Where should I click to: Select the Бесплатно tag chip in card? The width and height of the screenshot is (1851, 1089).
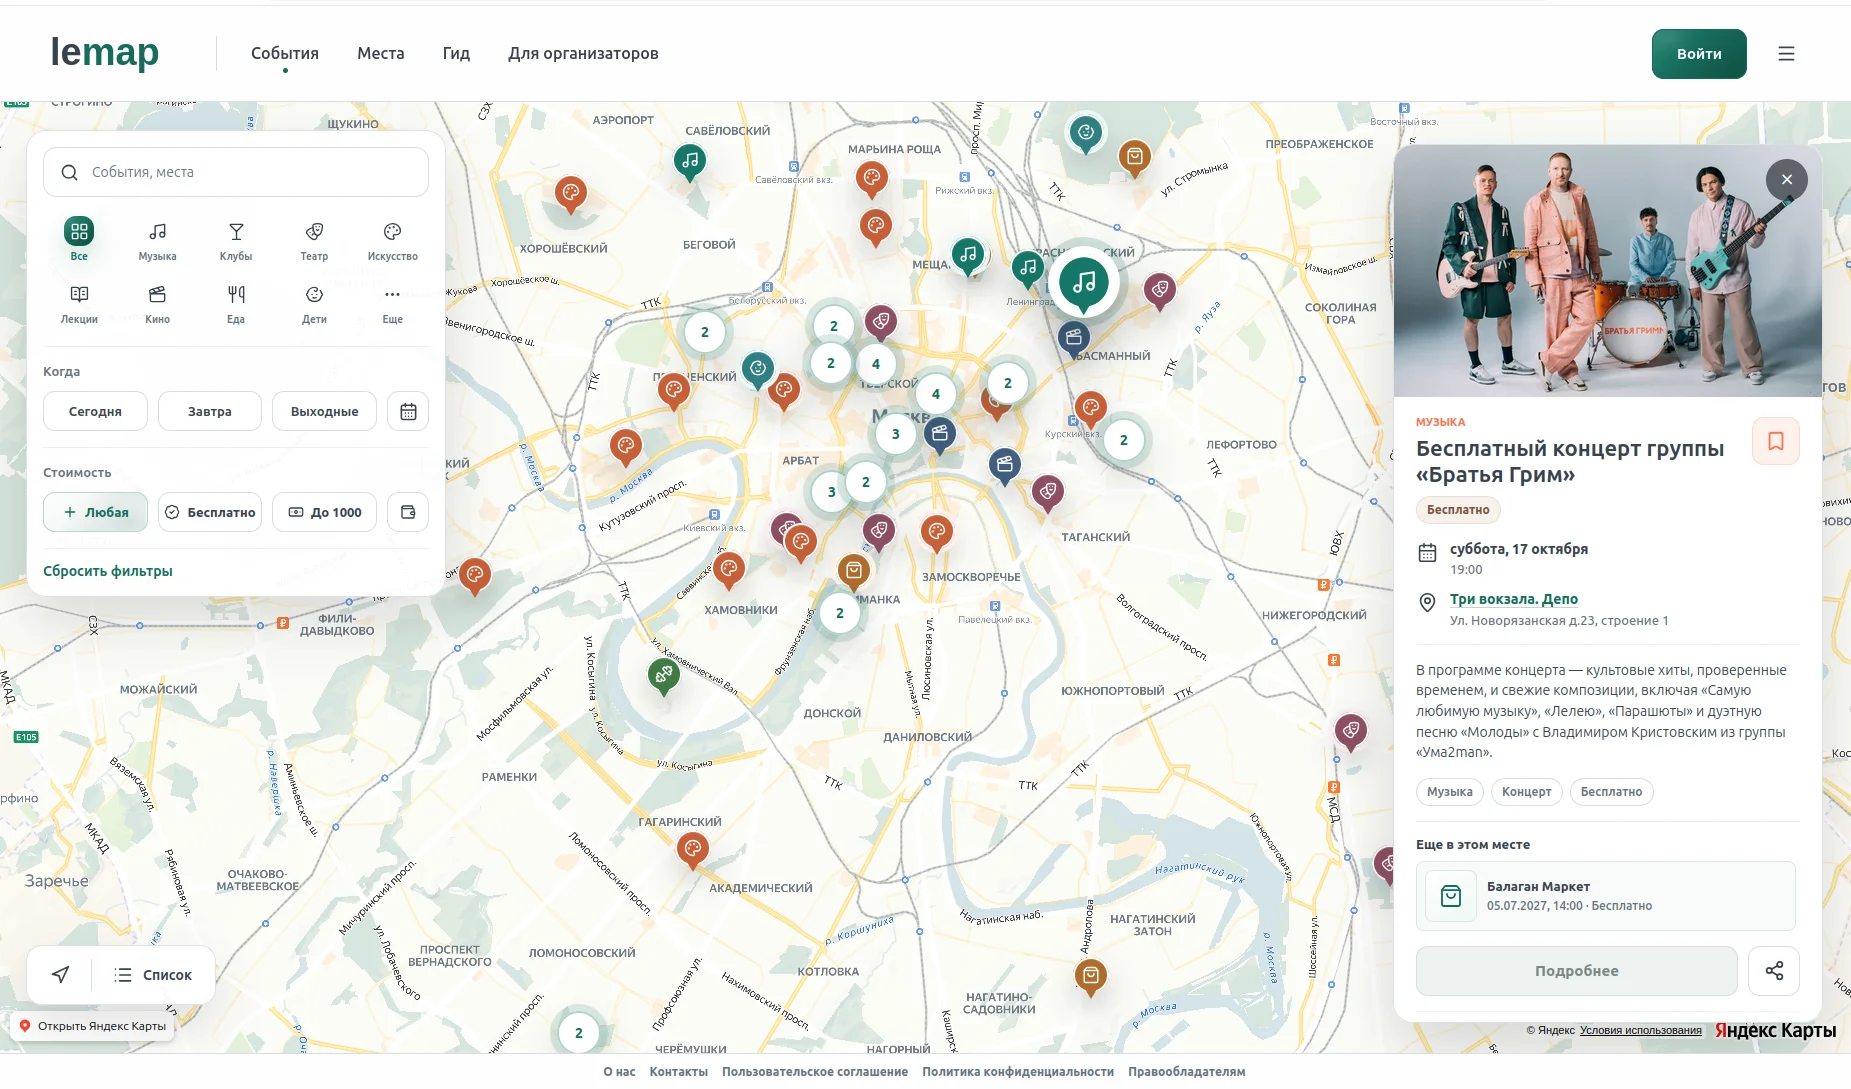(1611, 792)
